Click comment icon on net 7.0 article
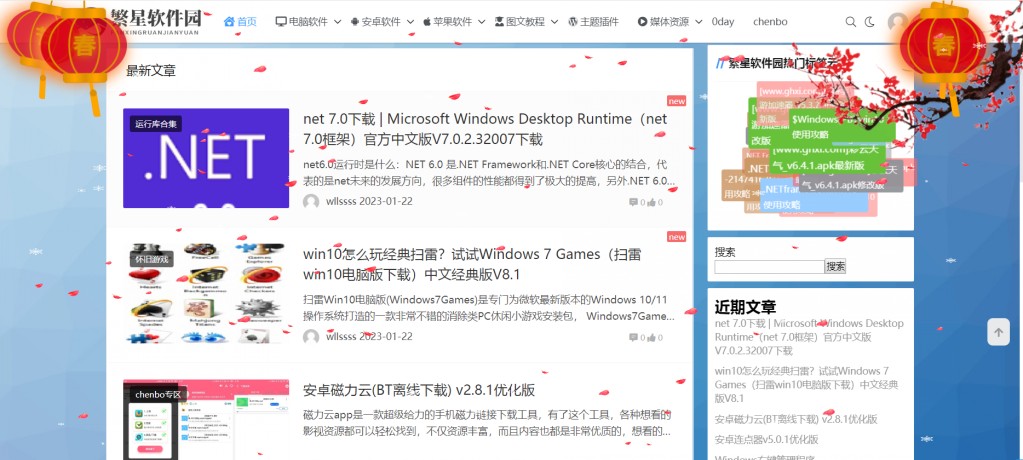The image size is (1023, 460). [x=633, y=202]
